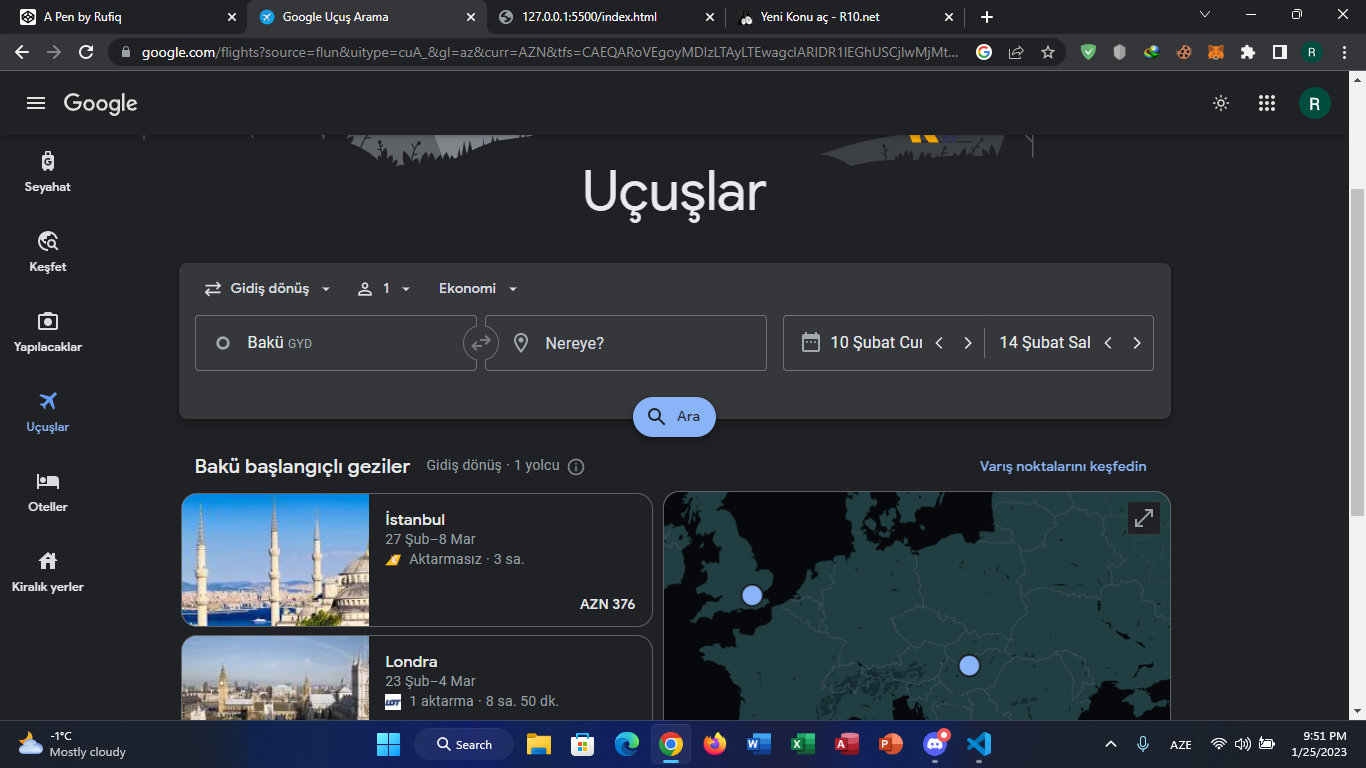The width and height of the screenshot is (1366, 768).
Task: Open Varış noktalarını keşfedin link
Action: tap(1063, 467)
